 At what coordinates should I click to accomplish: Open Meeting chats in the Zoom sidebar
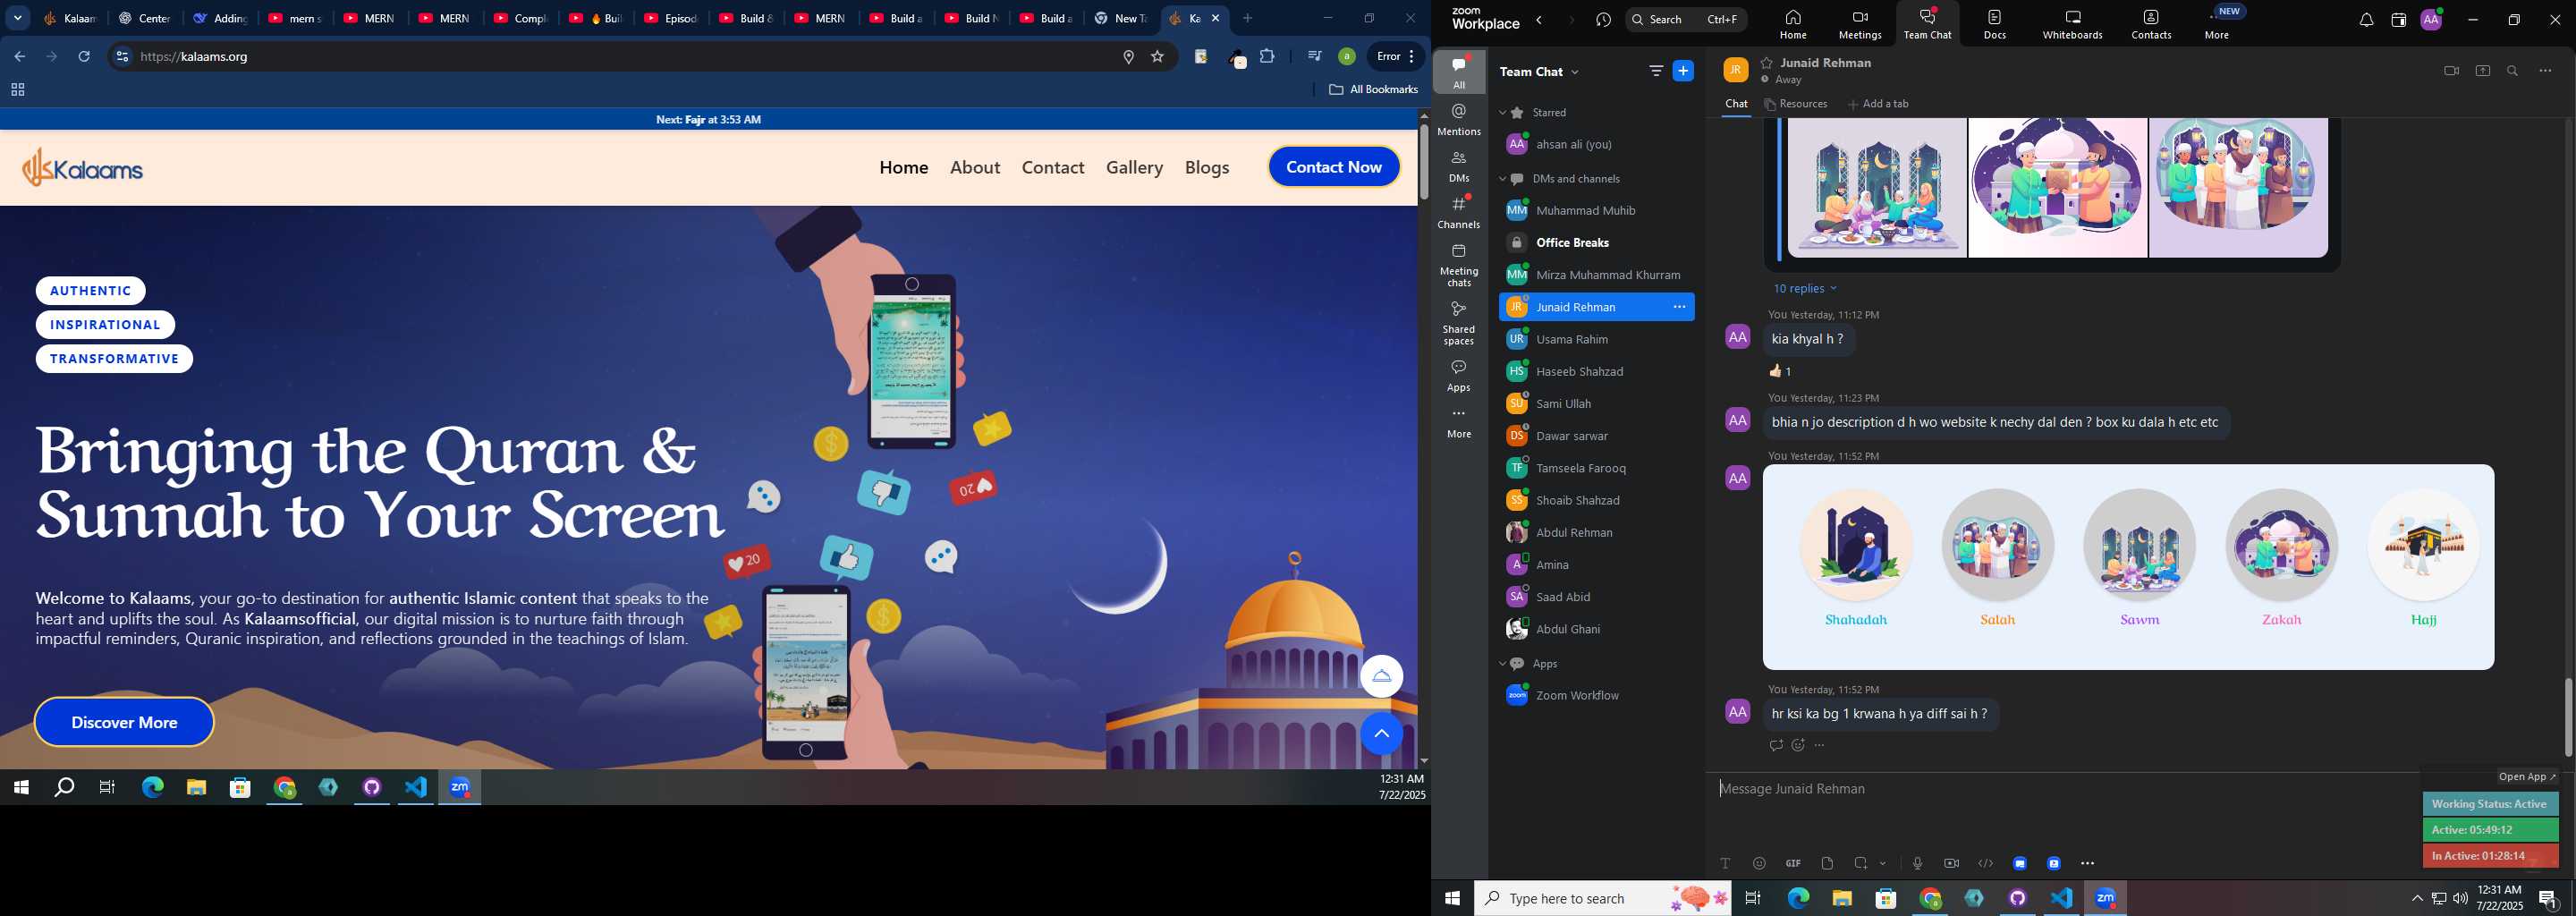(x=1459, y=264)
